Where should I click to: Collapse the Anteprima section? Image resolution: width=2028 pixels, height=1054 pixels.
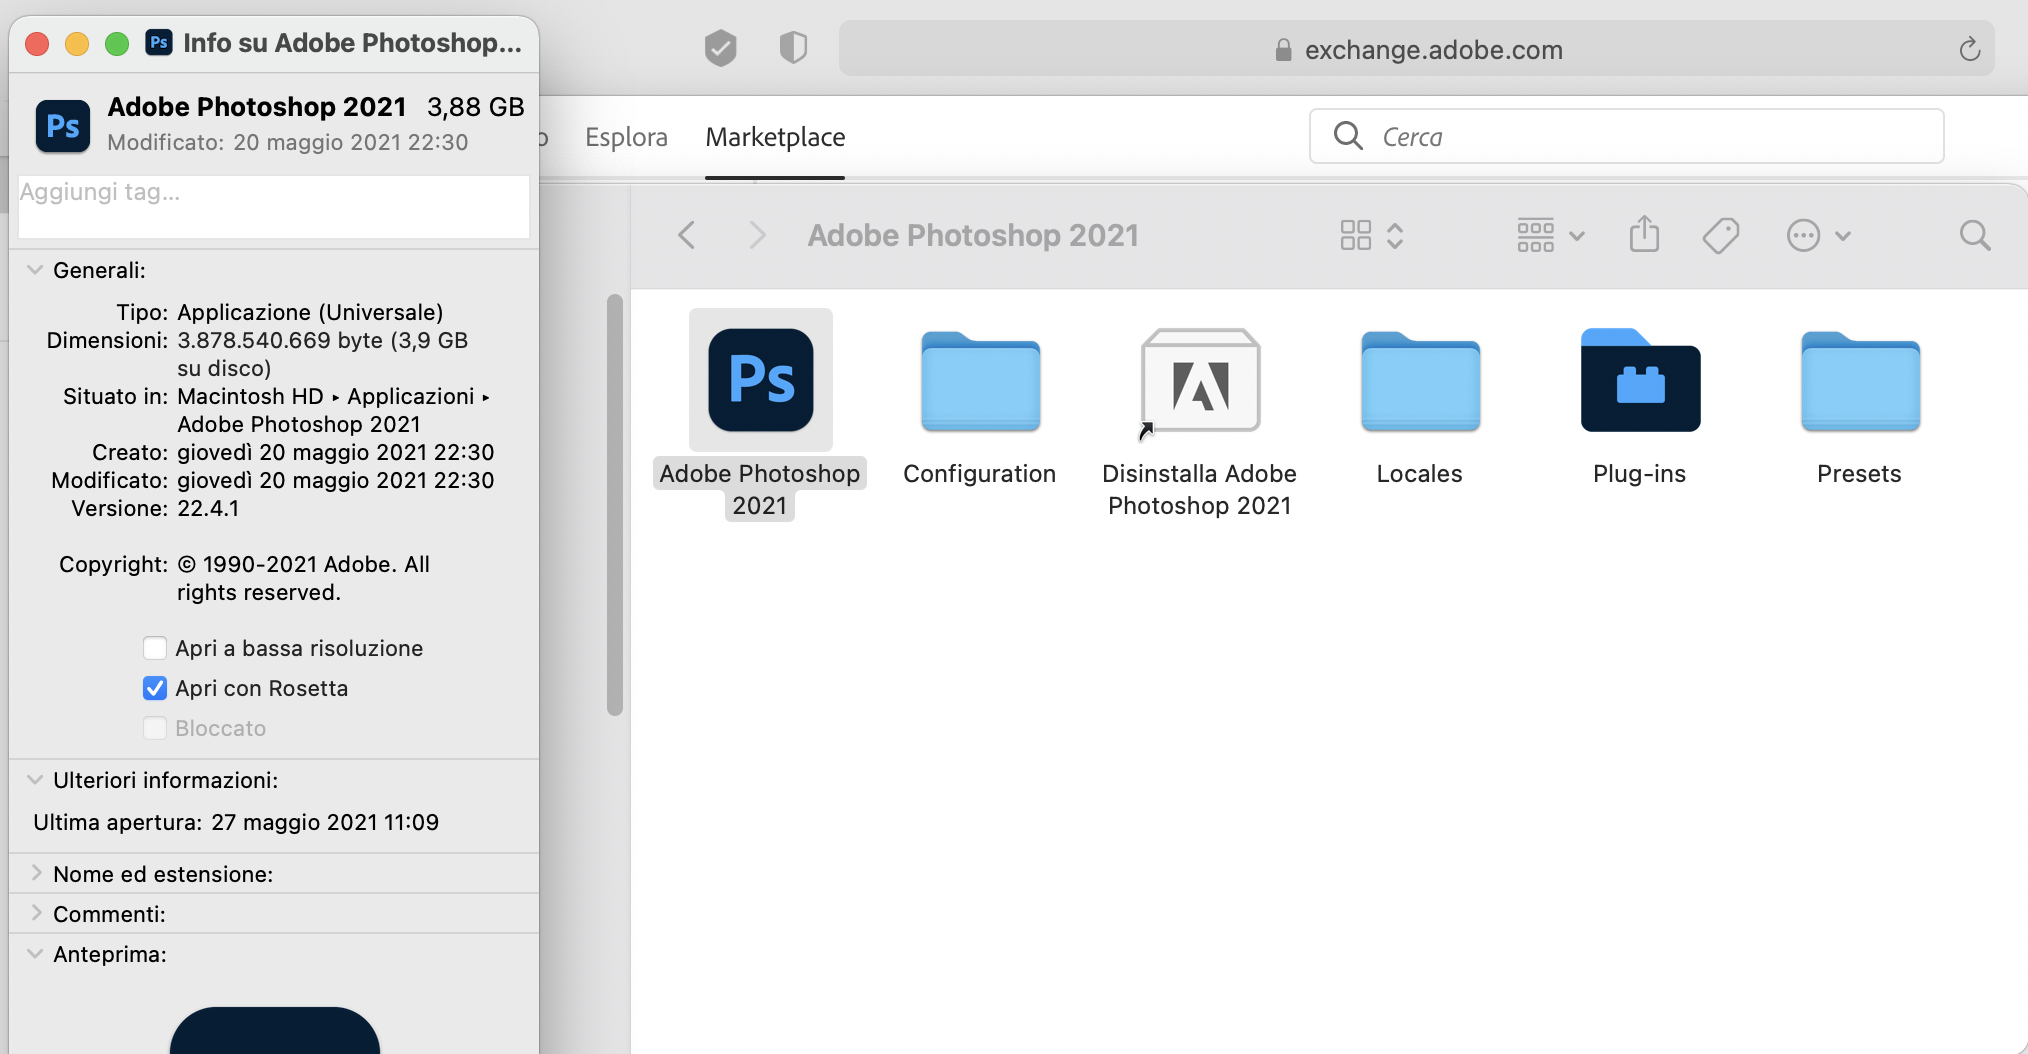coord(35,954)
